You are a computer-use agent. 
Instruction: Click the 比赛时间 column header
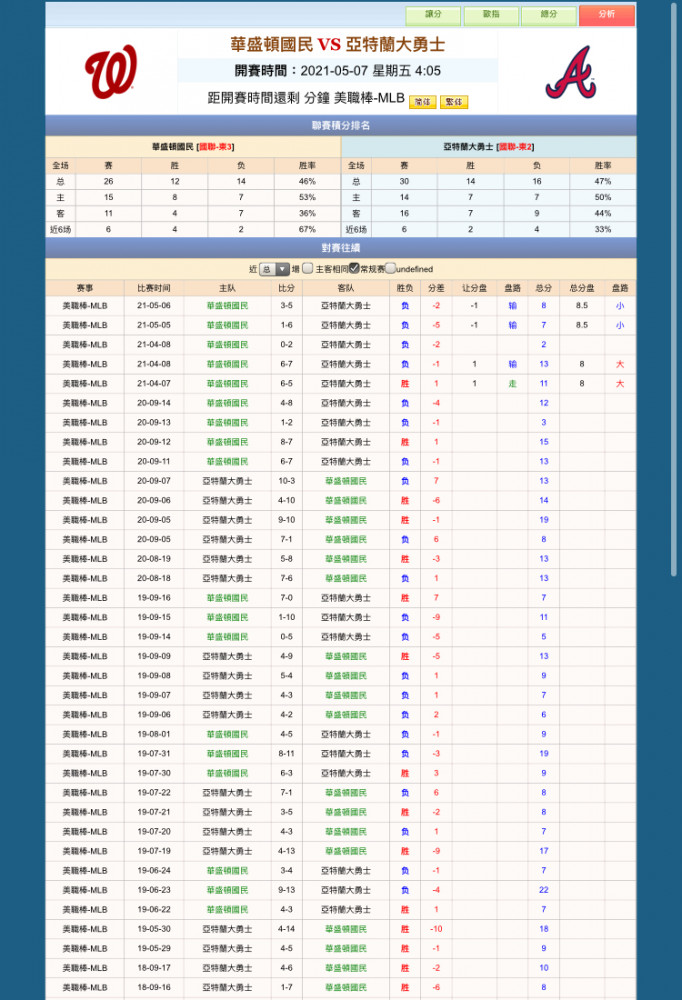pyautogui.click(x=154, y=288)
